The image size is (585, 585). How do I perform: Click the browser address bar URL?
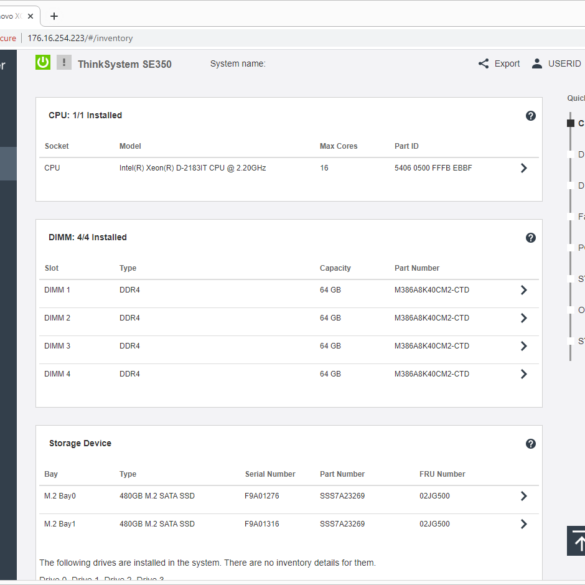pyautogui.click(x=80, y=38)
